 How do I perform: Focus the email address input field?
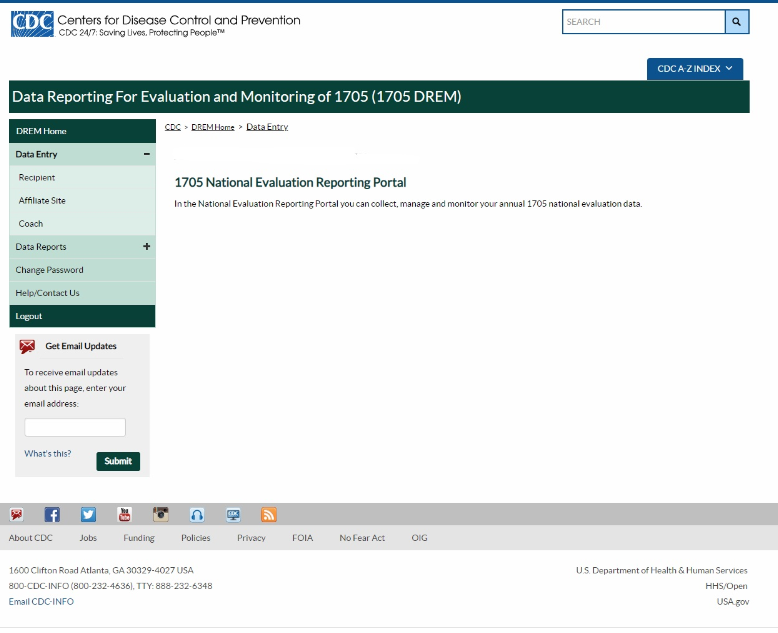[75, 427]
